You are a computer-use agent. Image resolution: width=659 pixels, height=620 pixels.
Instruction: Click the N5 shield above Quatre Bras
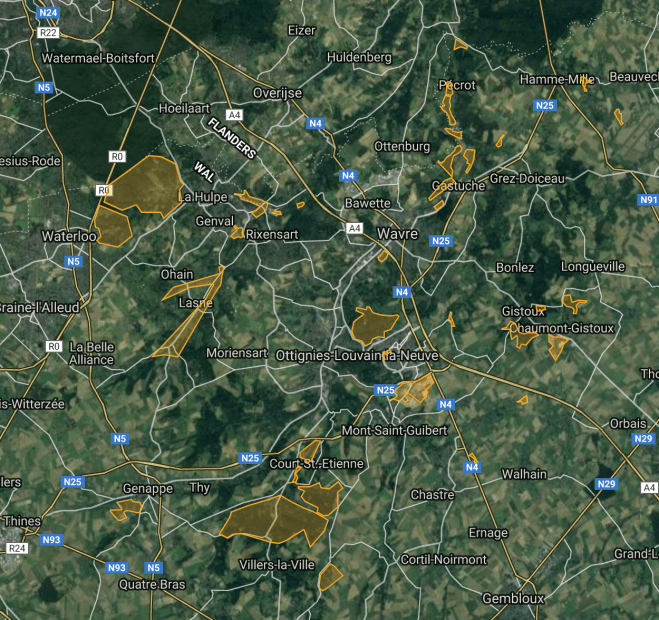153,567
